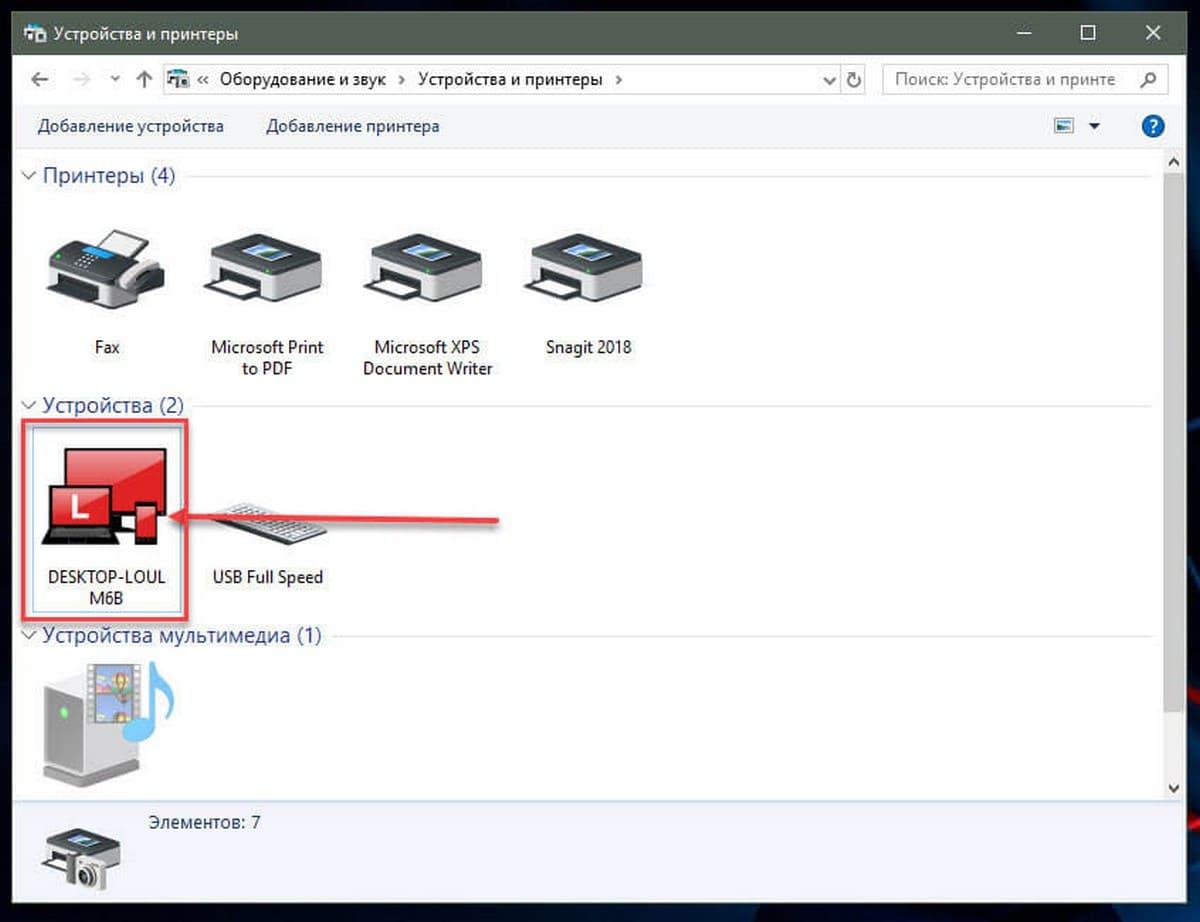
Task: Select the DESKTOP-LOULM6B computer device
Action: 106,519
